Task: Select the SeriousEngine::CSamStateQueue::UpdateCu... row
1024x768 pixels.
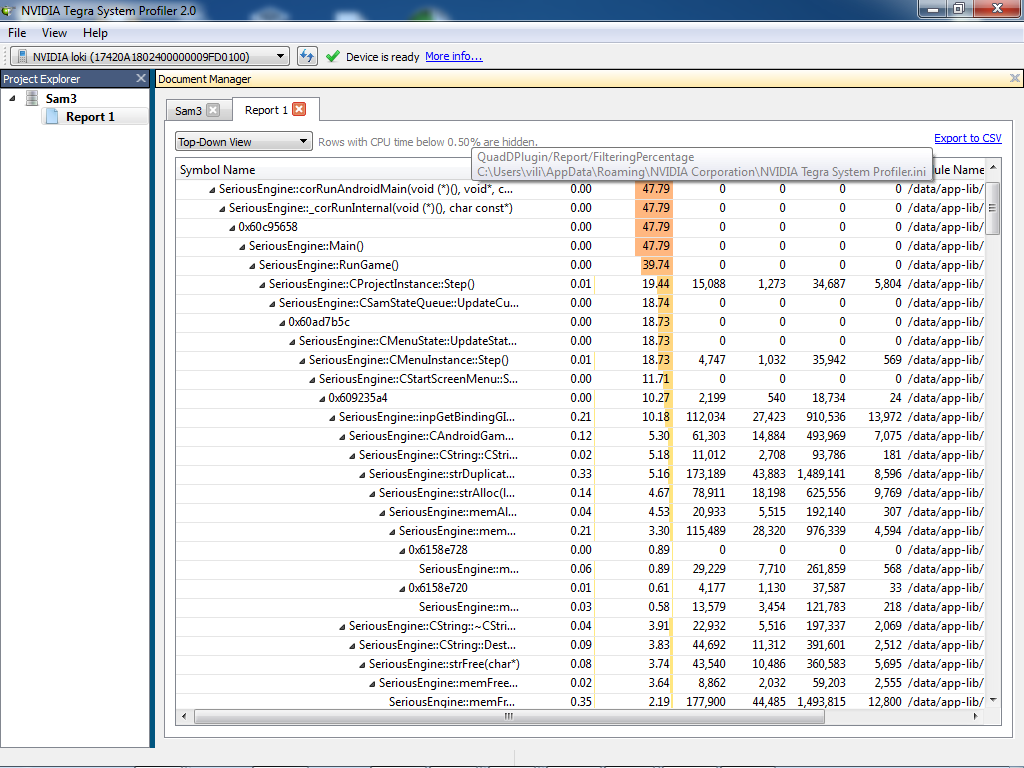Action: coord(580,303)
